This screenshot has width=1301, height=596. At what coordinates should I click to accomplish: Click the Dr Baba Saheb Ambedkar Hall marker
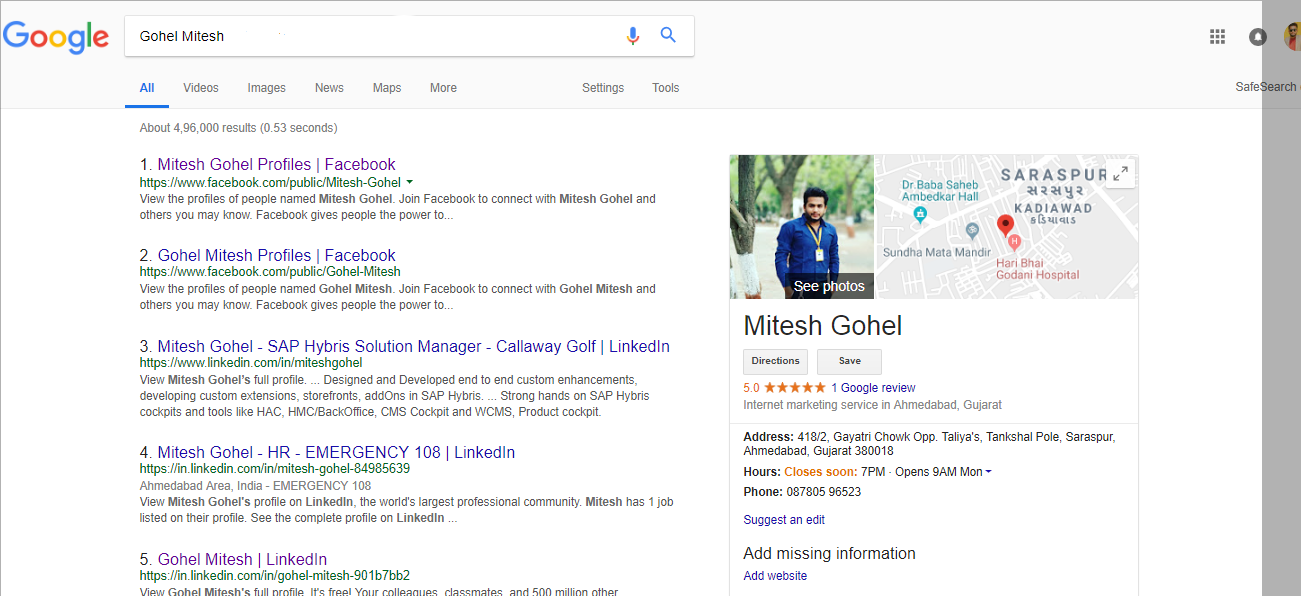click(x=921, y=213)
